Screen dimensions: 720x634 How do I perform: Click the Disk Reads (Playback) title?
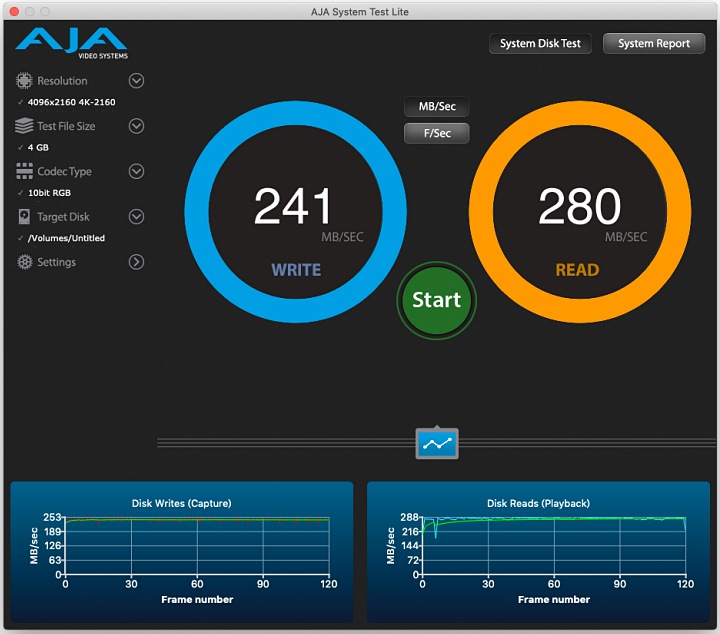[x=538, y=503]
